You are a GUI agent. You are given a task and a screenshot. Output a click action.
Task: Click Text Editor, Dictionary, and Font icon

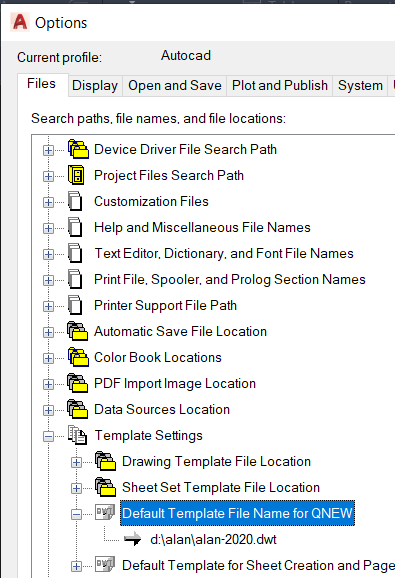76,253
